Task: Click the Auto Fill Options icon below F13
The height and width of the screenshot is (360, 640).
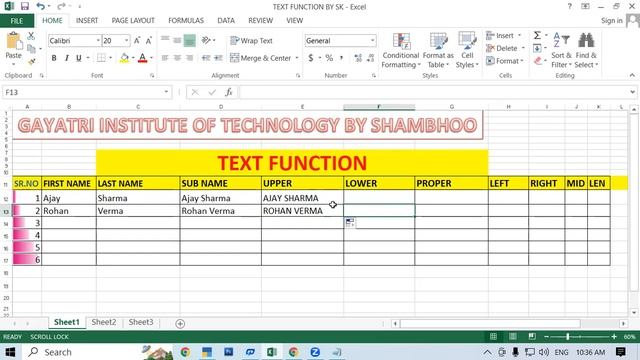Action: (350, 222)
